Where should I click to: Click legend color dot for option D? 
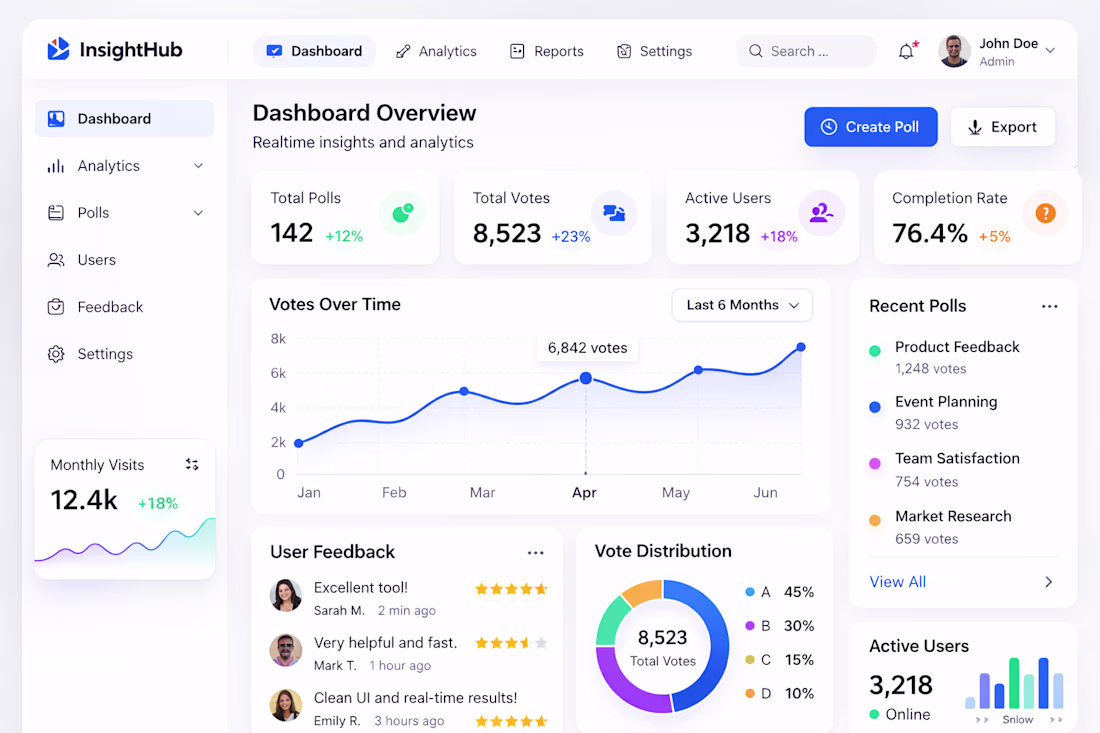pyautogui.click(x=750, y=693)
